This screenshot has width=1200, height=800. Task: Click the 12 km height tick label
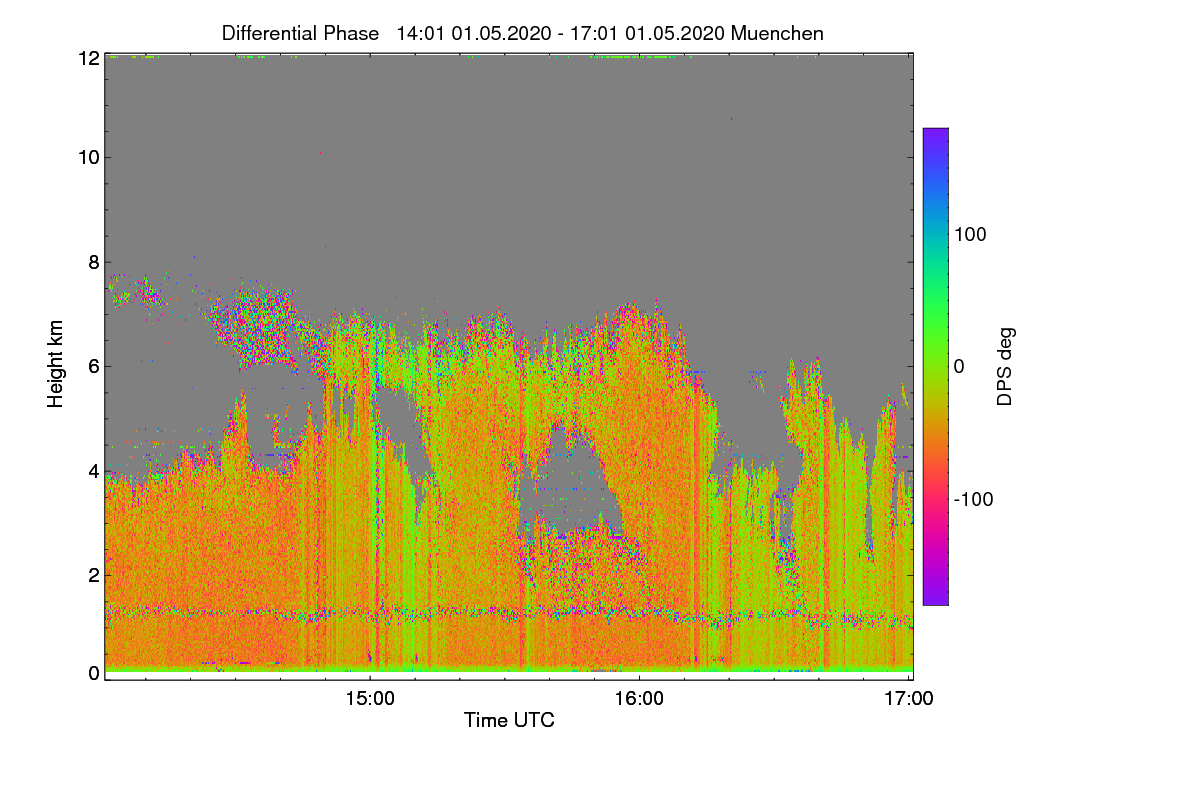click(x=87, y=58)
